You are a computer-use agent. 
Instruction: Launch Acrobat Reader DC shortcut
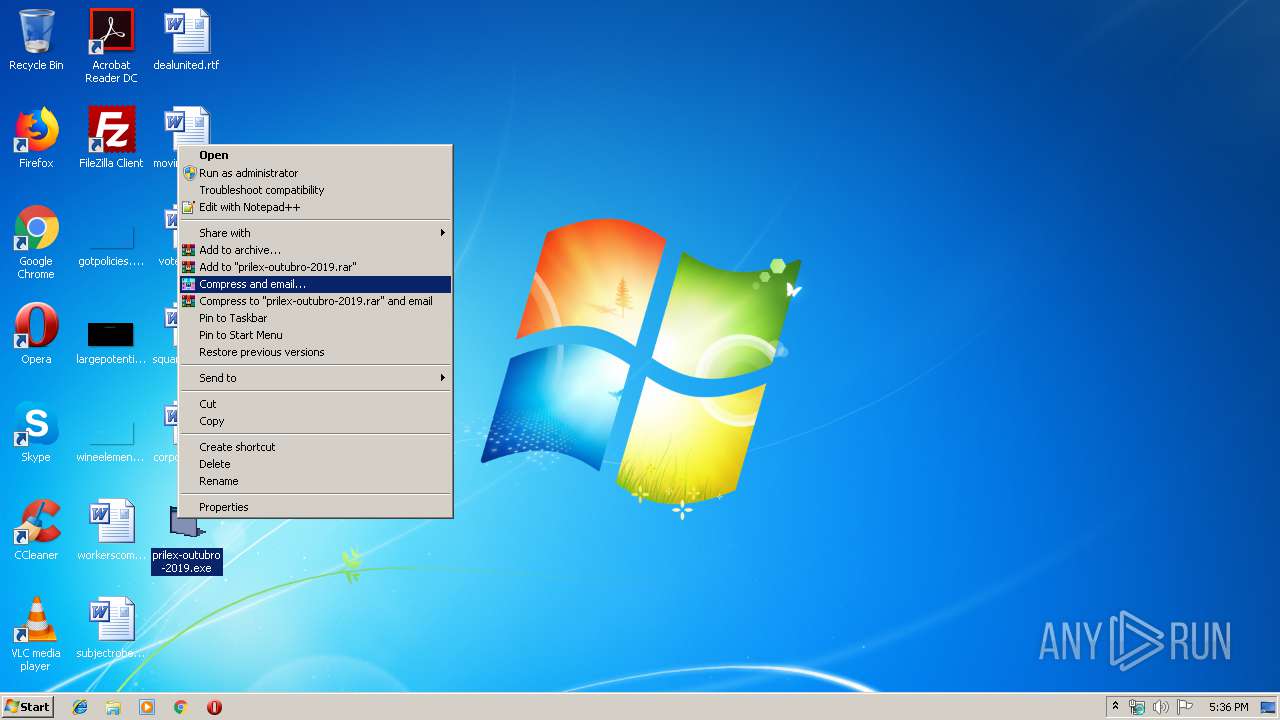pos(111,45)
